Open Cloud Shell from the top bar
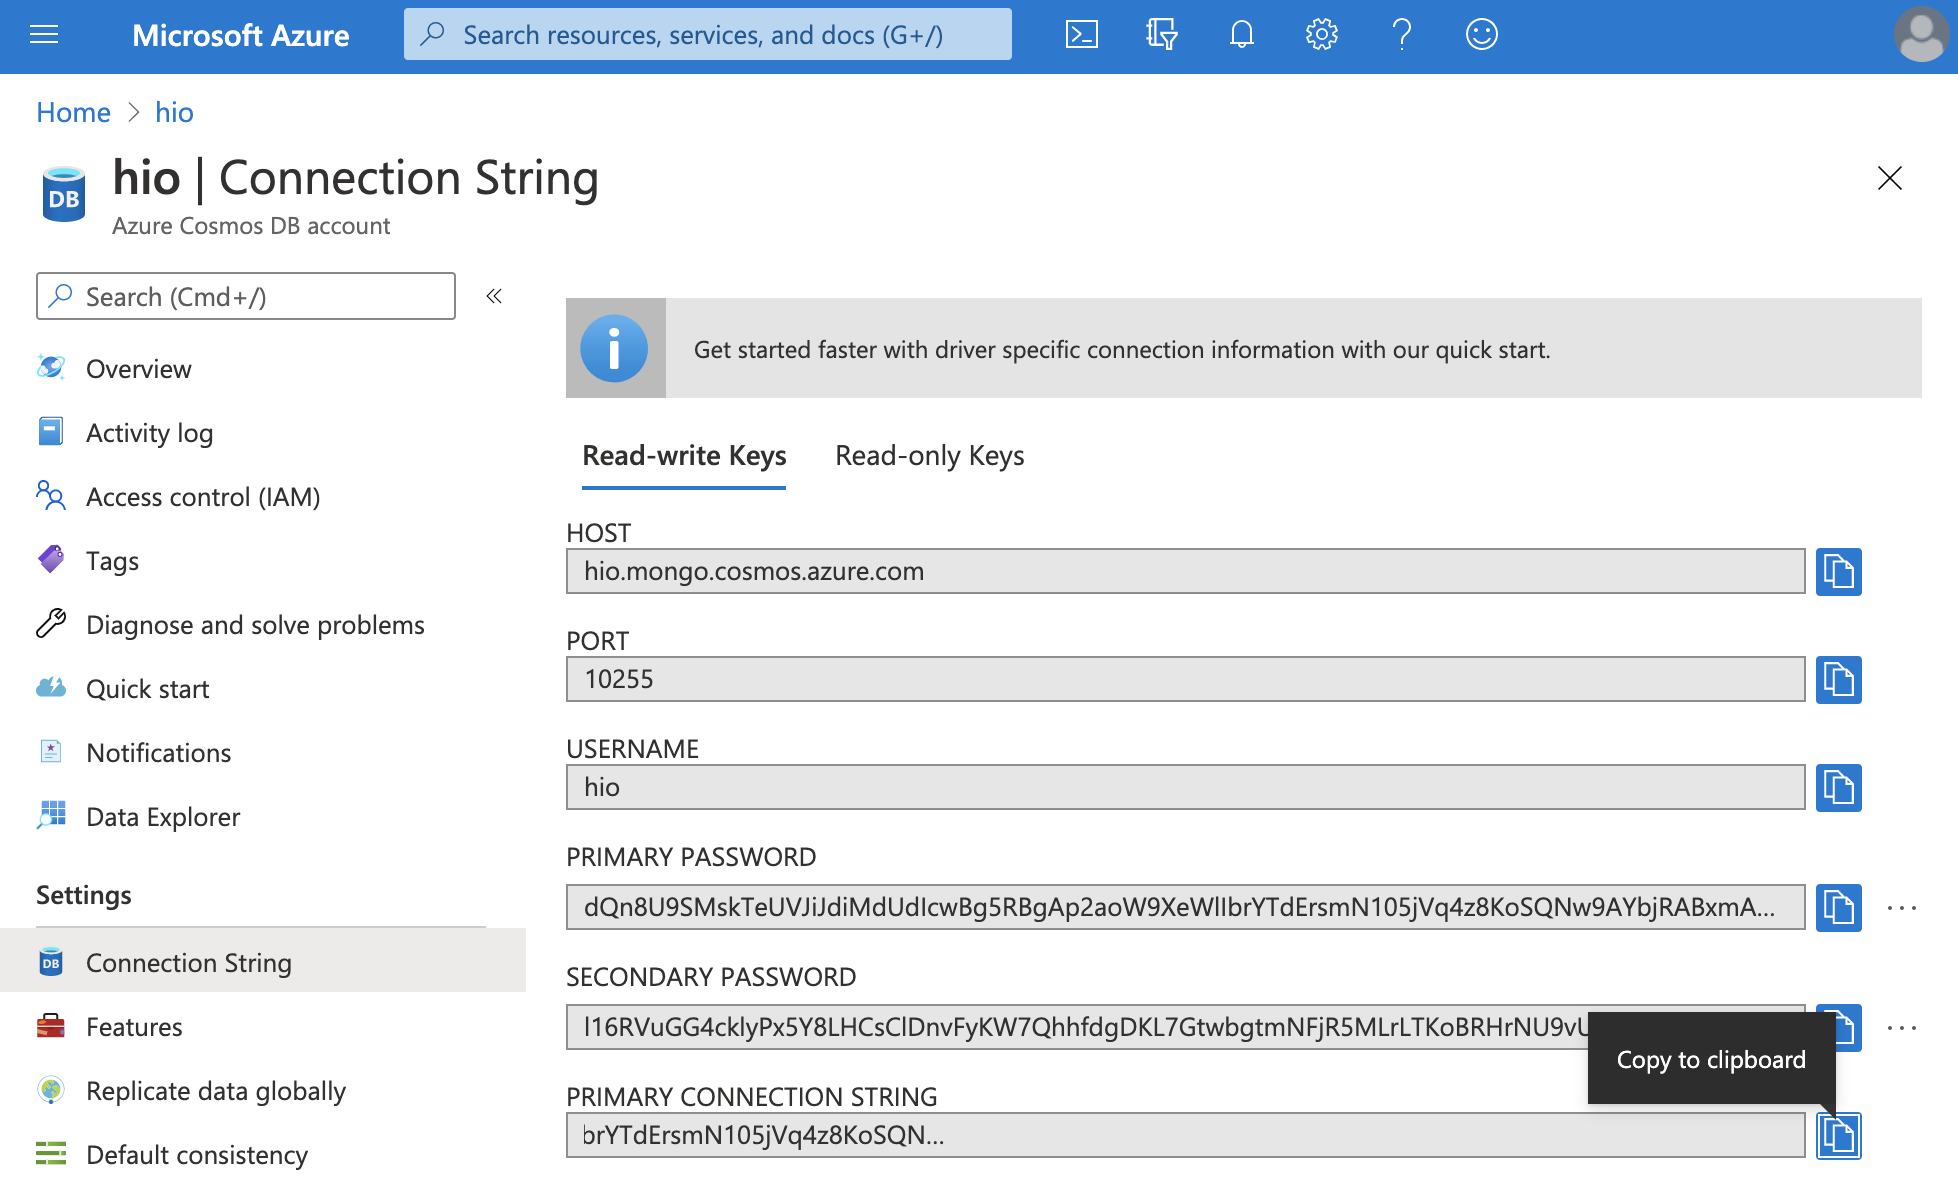Viewport: 1958px width, 1194px height. (x=1082, y=35)
